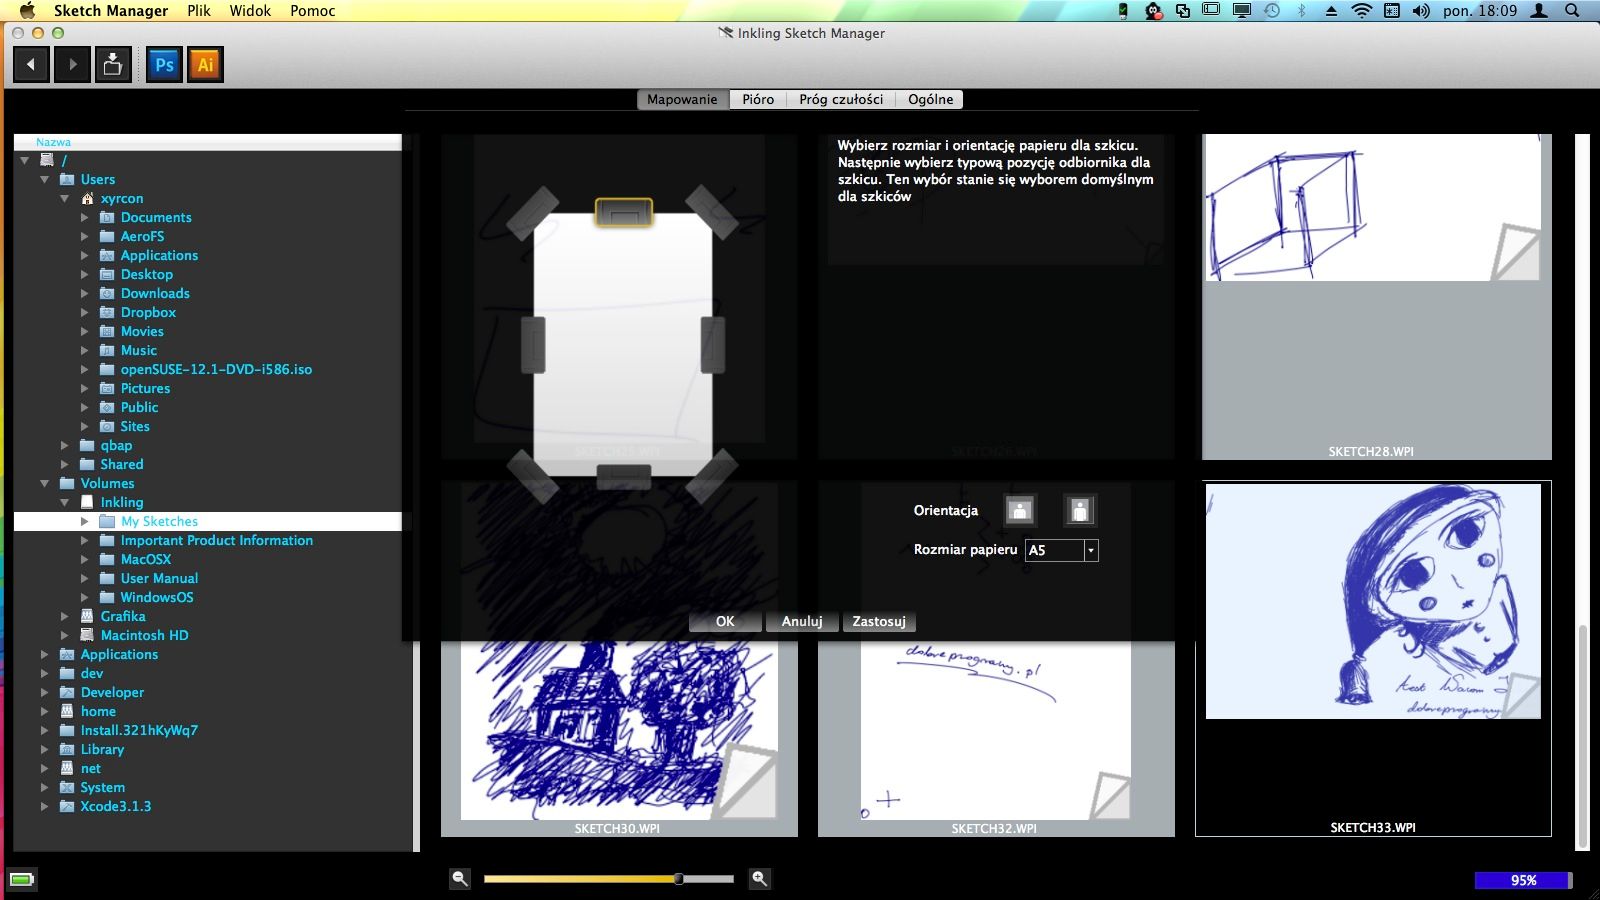Switch to the Ogólne tab
This screenshot has width=1600, height=900.
click(x=930, y=99)
